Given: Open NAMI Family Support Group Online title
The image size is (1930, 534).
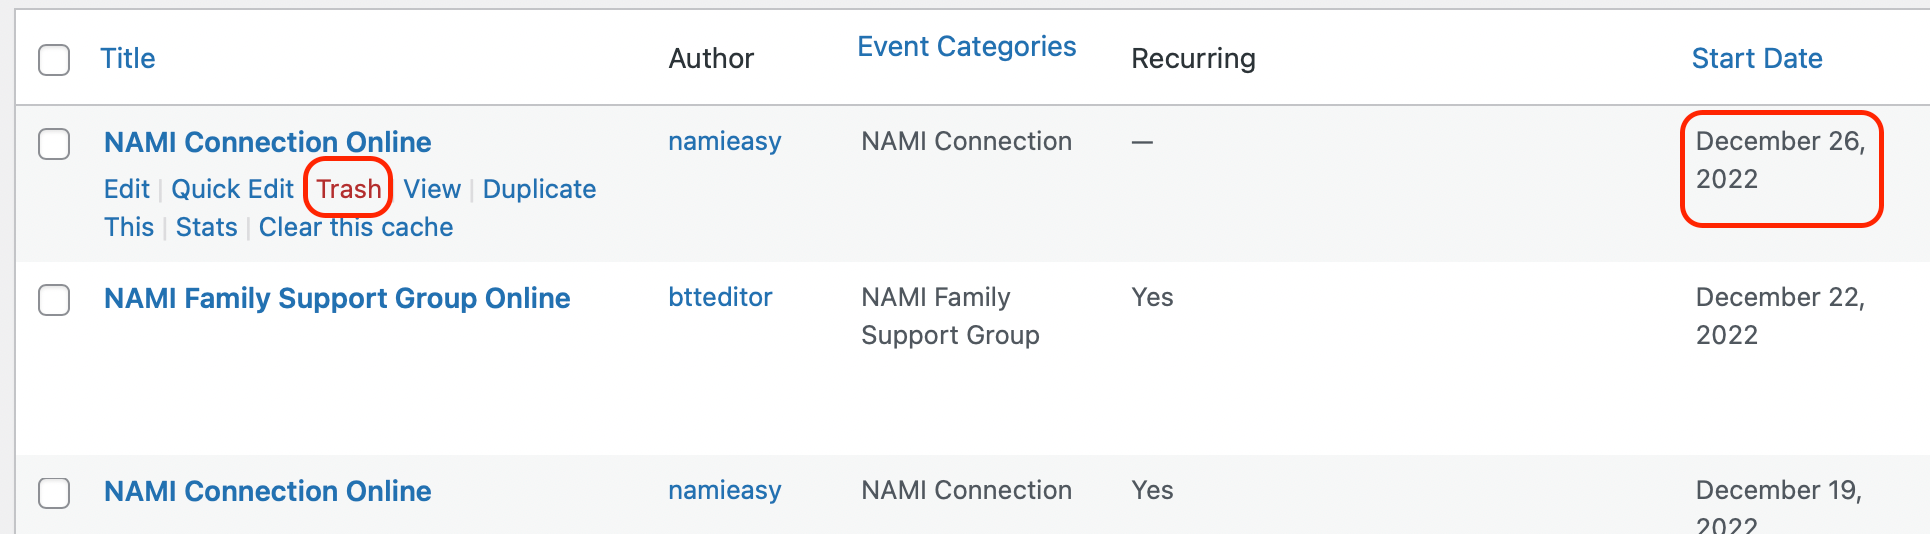Looking at the screenshot, I should pyautogui.click(x=336, y=298).
